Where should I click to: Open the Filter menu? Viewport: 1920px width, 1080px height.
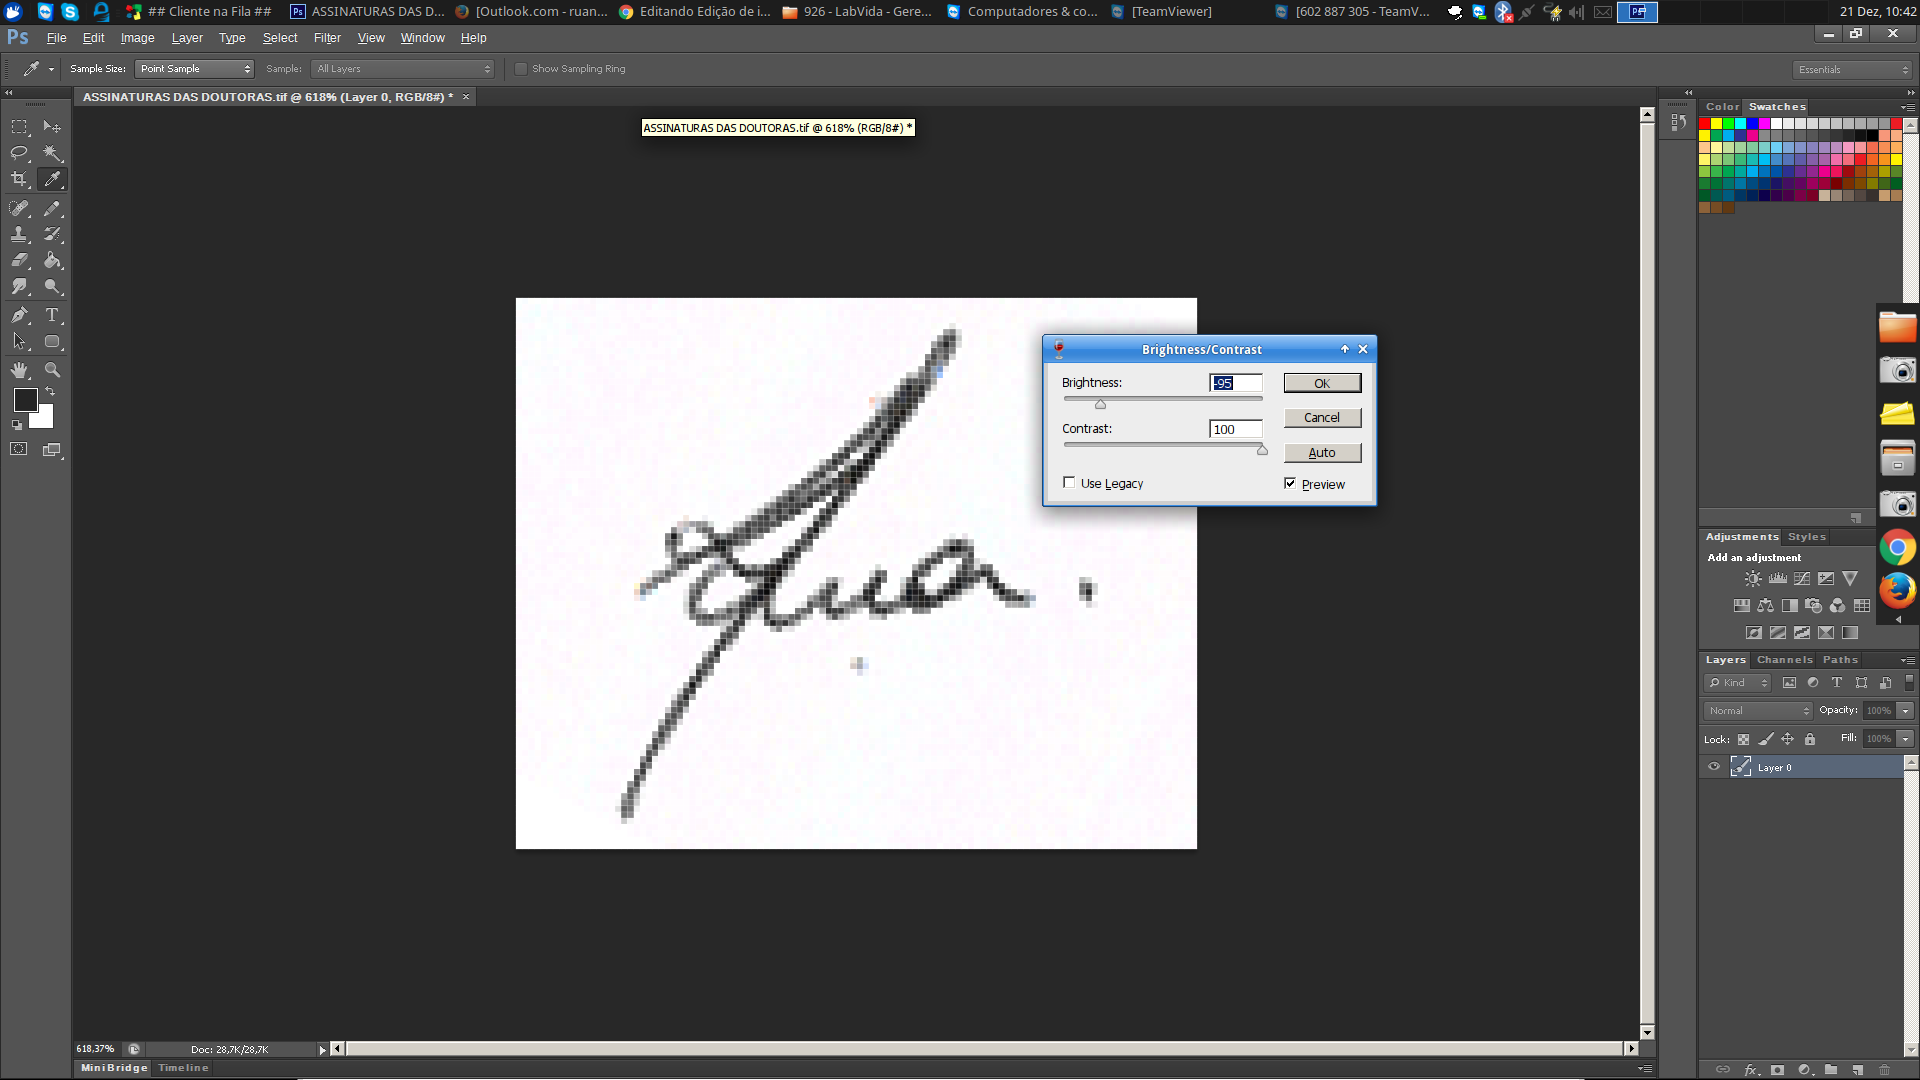pos(327,38)
